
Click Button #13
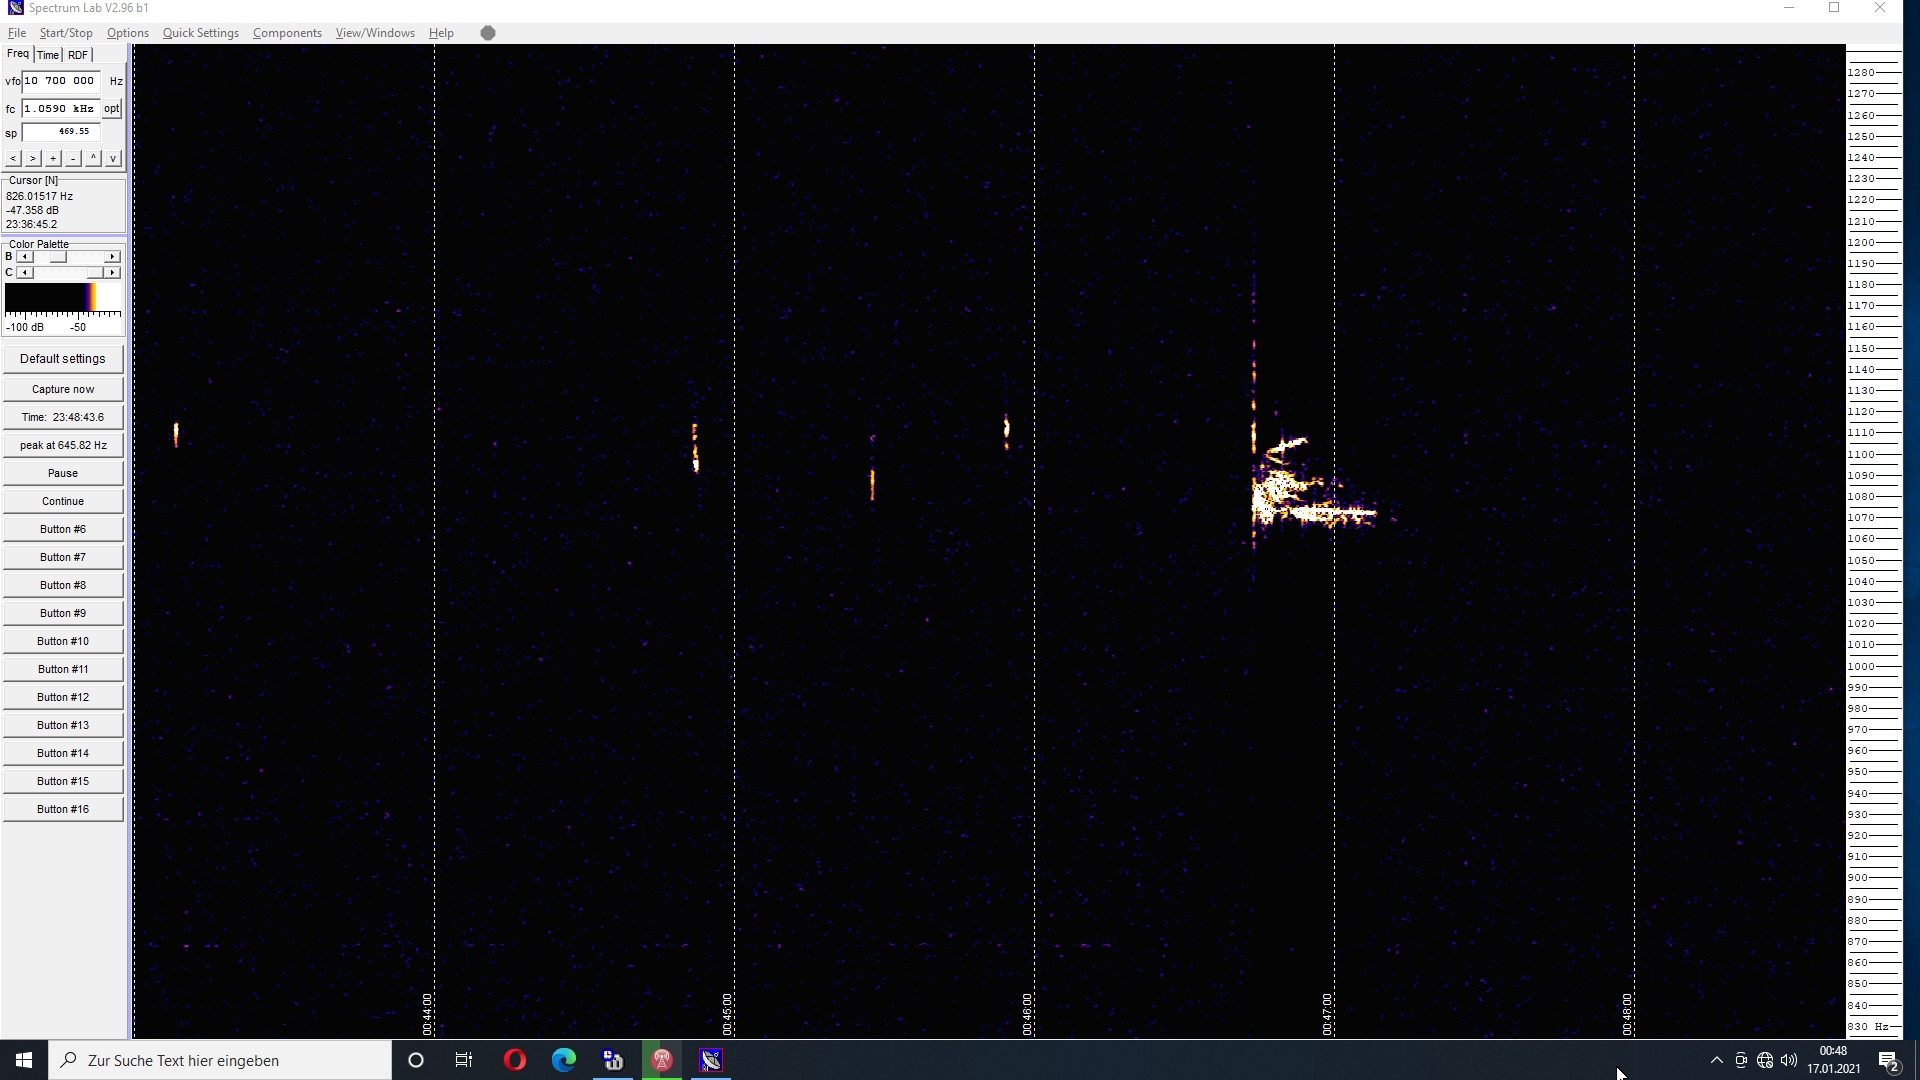(63, 725)
